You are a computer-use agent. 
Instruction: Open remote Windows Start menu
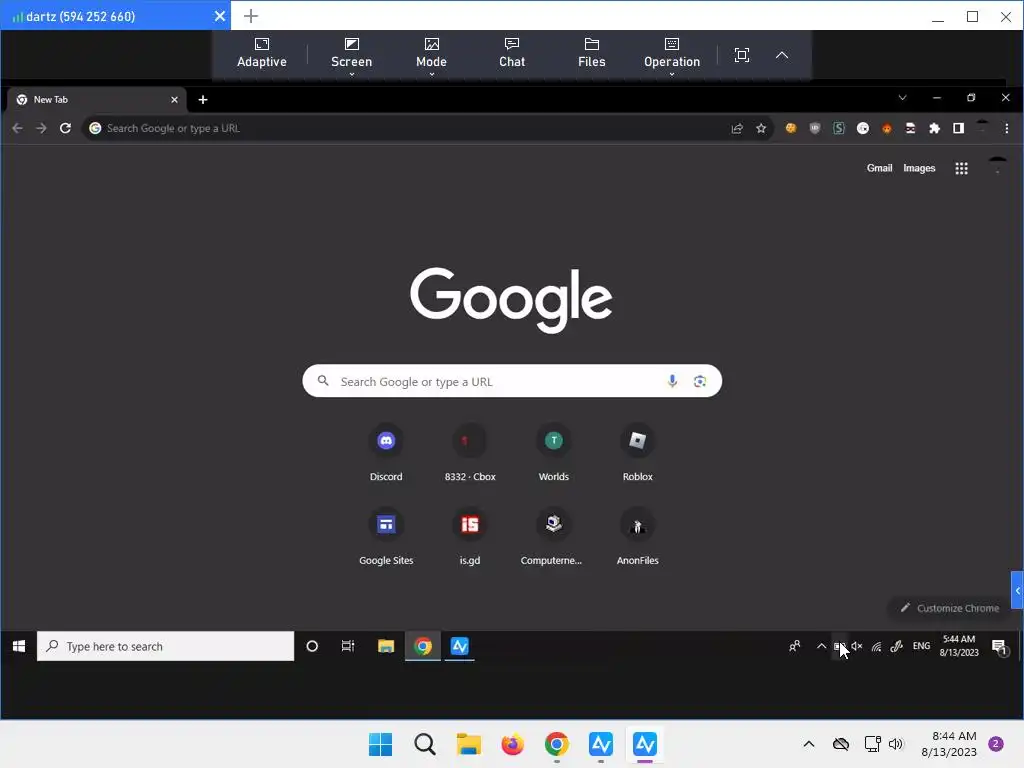(18, 646)
